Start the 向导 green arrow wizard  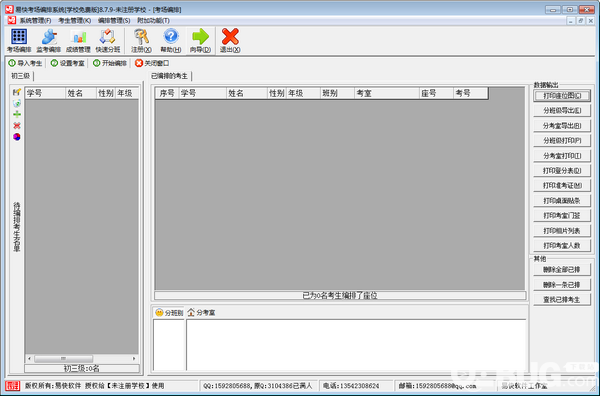pos(200,41)
